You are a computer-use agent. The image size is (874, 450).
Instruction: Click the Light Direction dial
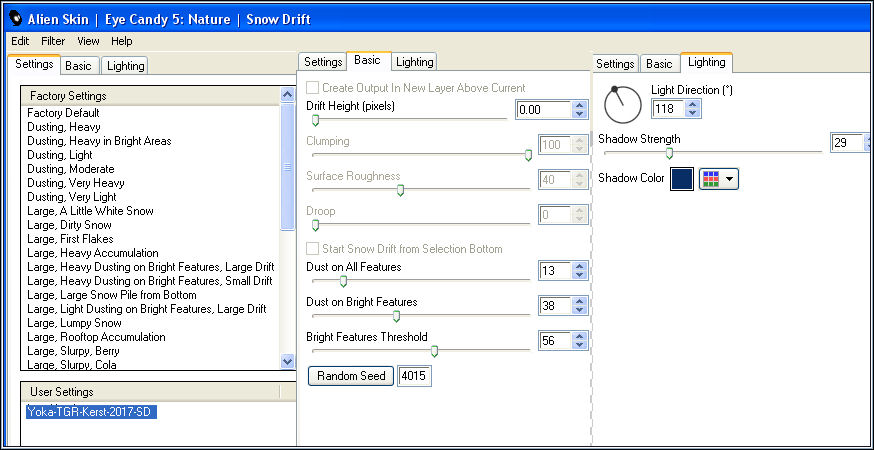coord(623,104)
